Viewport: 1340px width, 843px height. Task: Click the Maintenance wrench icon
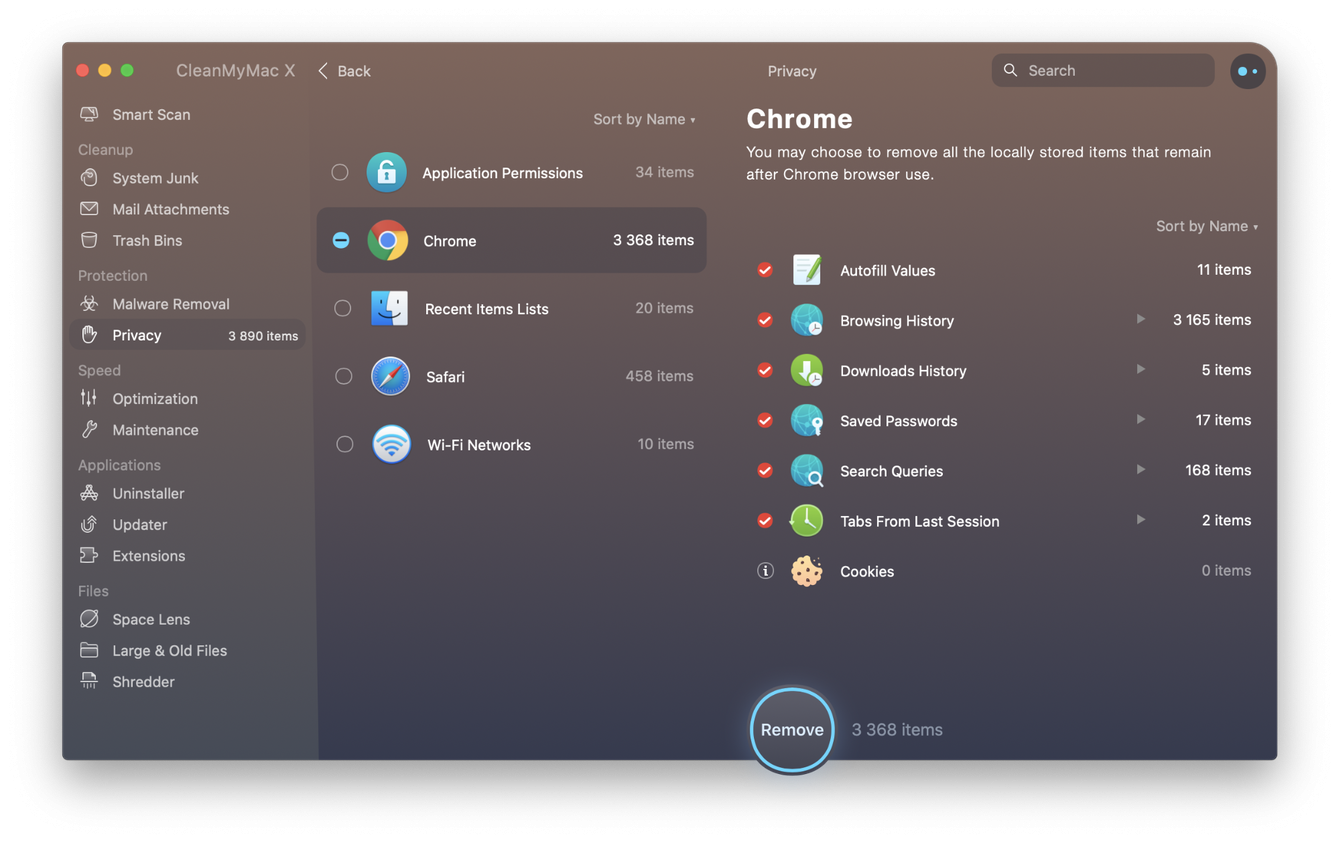pos(89,430)
